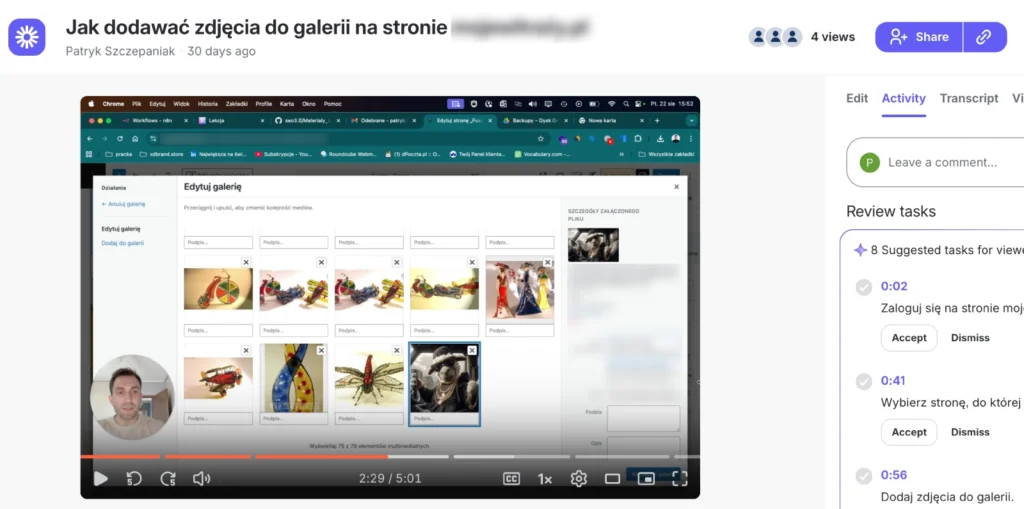Switch to the Transcript tab
This screenshot has width=1024, height=509.
pyautogui.click(x=969, y=98)
